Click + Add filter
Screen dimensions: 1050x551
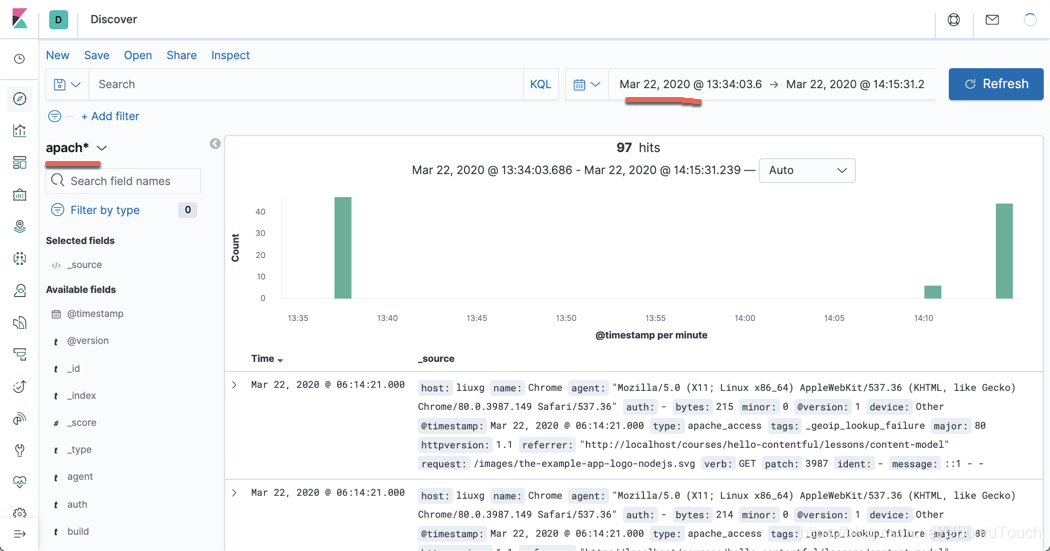pyautogui.click(x=110, y=116)
